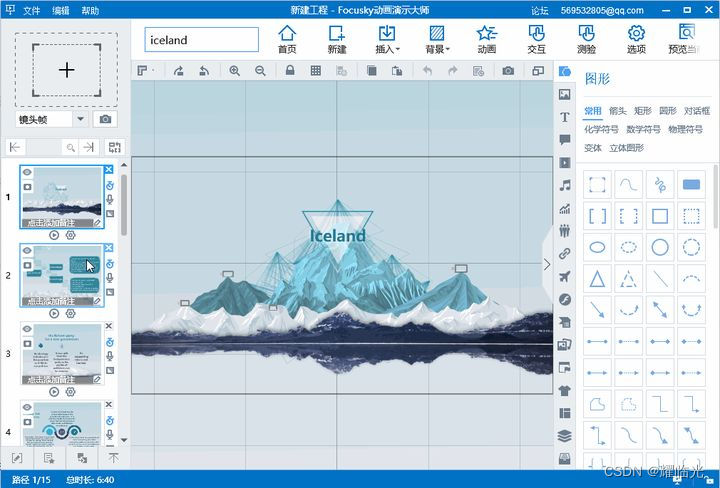Expand the 镜头帧 frame type dropdown
Screen dimensions: 720x488
(80, 119)
